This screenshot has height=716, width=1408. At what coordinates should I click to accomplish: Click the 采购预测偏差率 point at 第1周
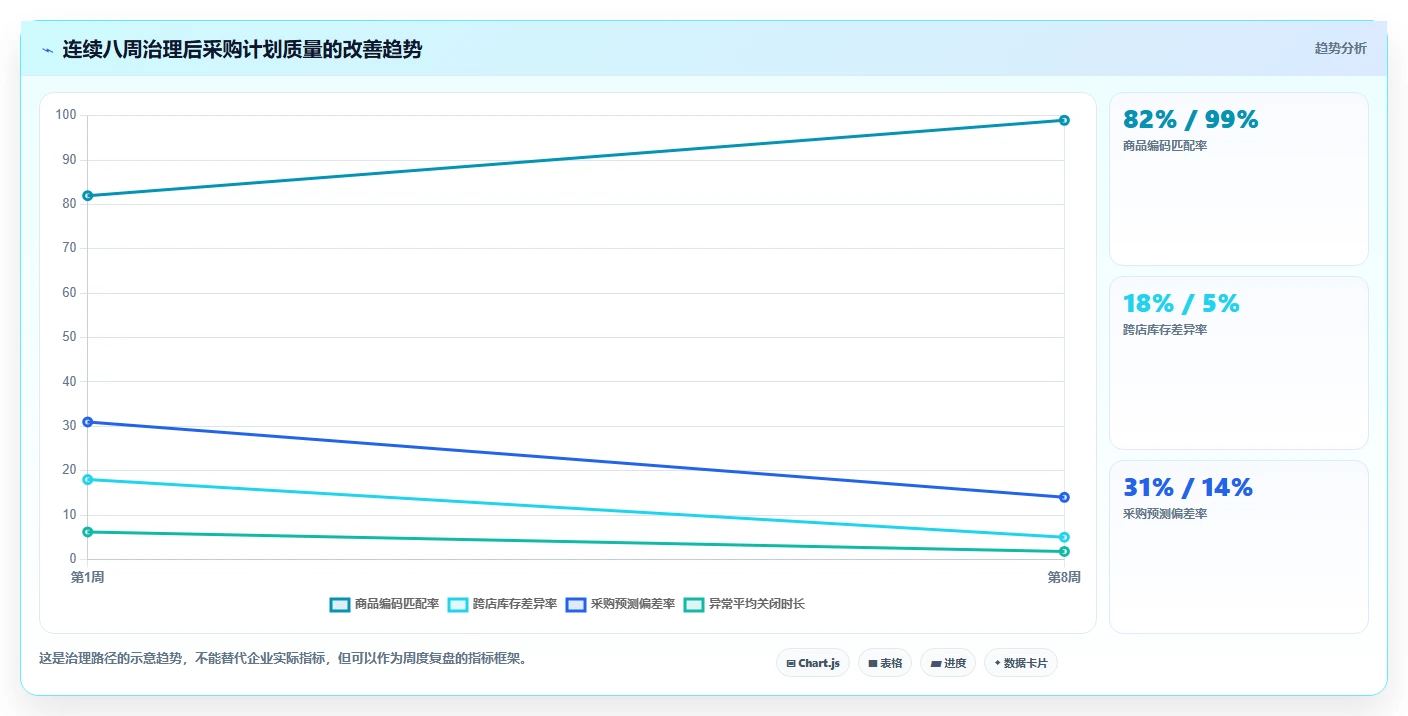pyautogui.click(x=88, y=422)
